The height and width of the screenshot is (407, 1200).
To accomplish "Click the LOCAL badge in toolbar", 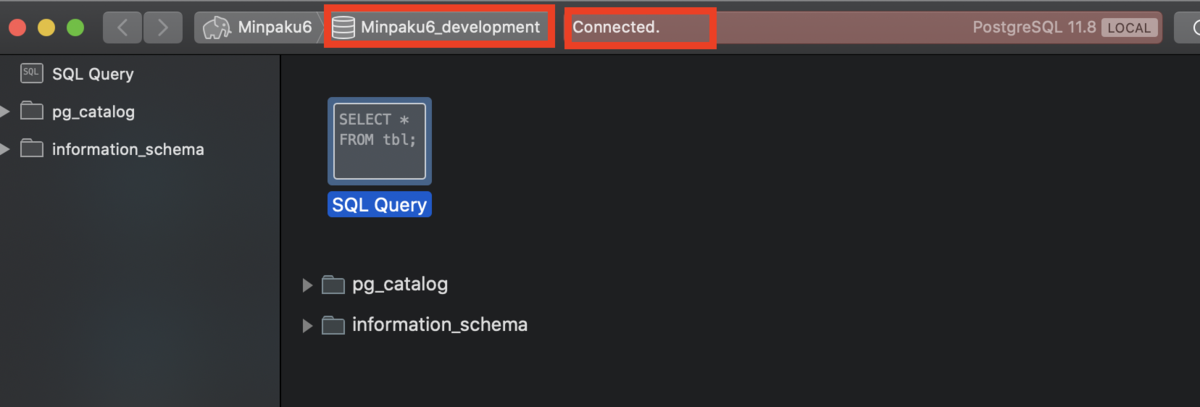I will [x=1129, y=28].
